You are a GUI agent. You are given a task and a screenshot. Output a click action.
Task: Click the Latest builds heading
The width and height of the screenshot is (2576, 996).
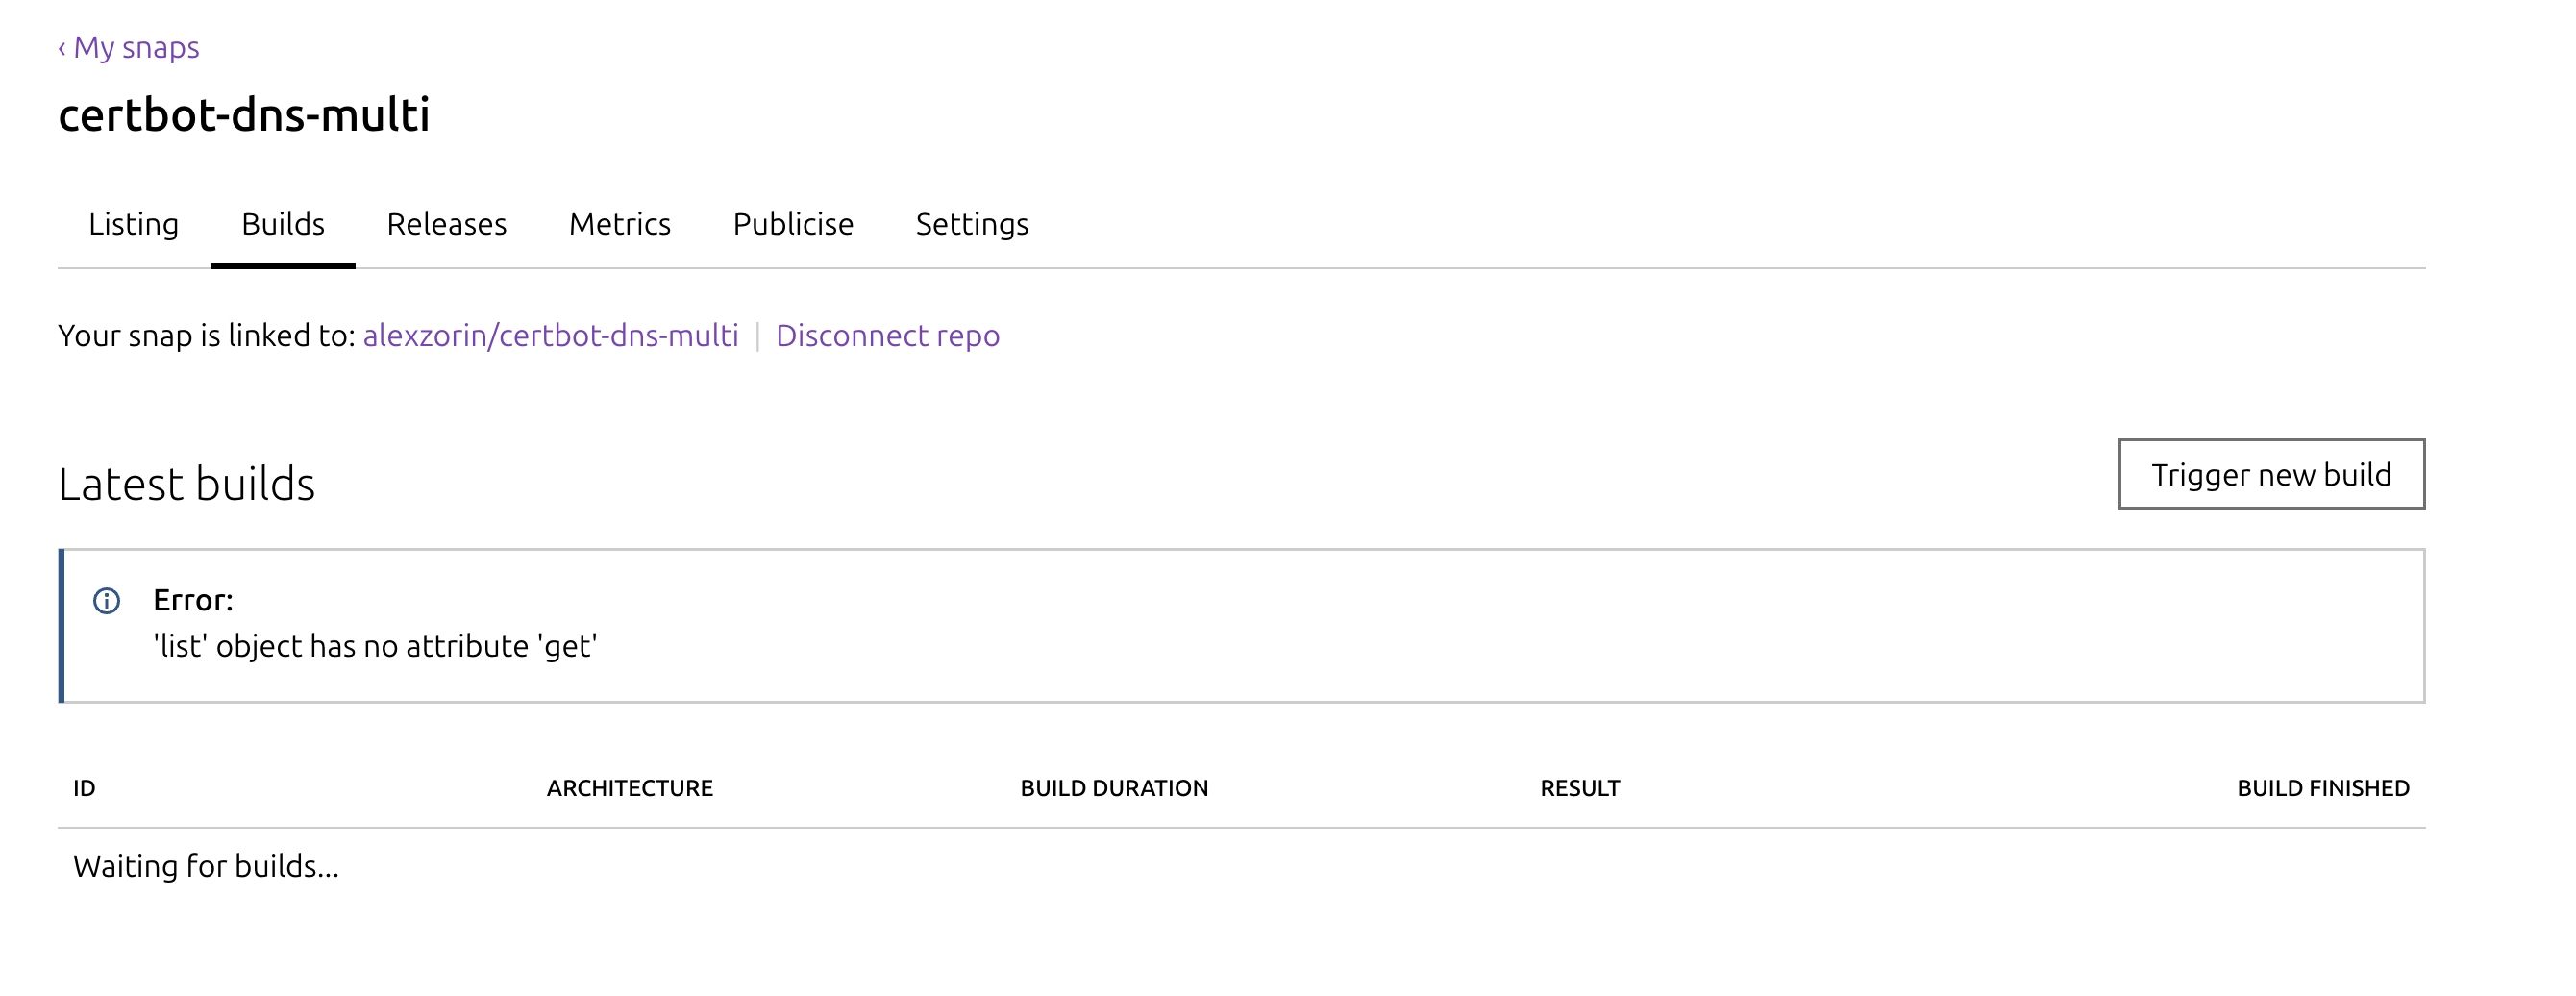pyautogui.click(x=187, y=484)
